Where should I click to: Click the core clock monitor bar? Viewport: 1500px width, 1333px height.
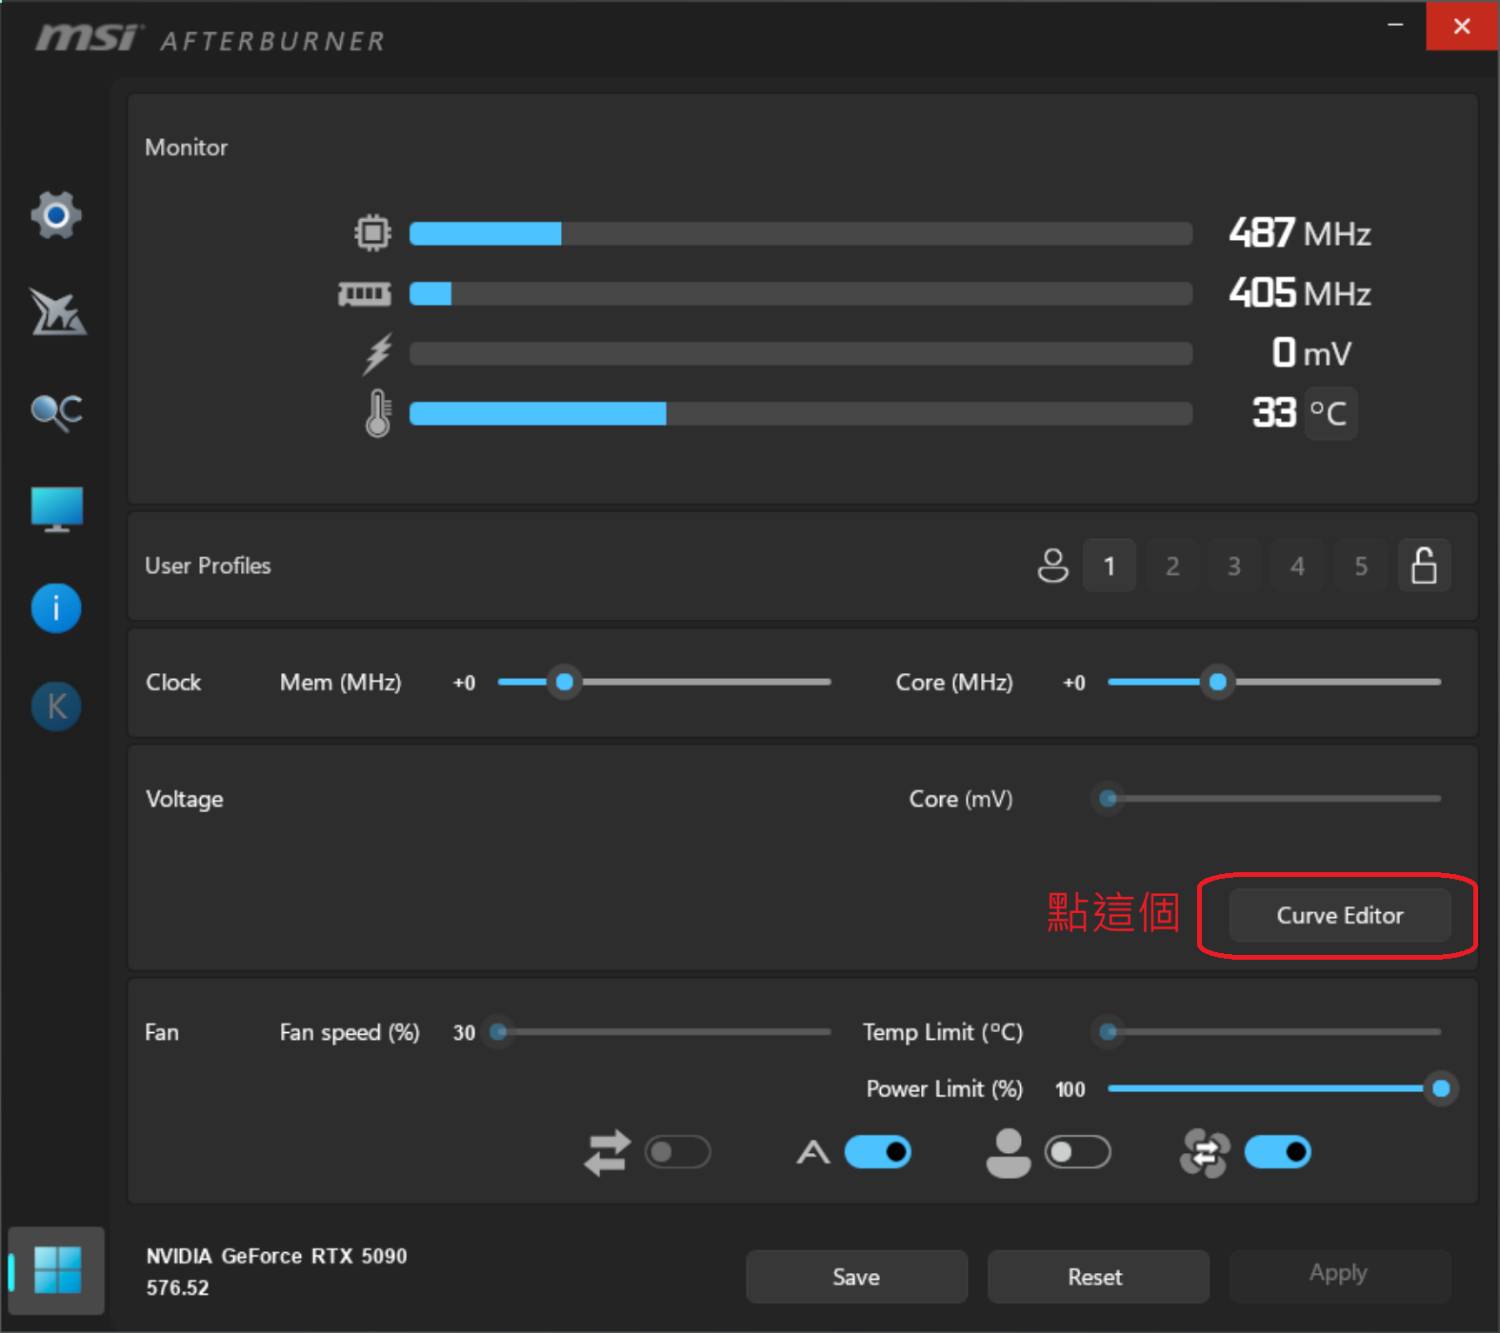(x=801, y=234)
